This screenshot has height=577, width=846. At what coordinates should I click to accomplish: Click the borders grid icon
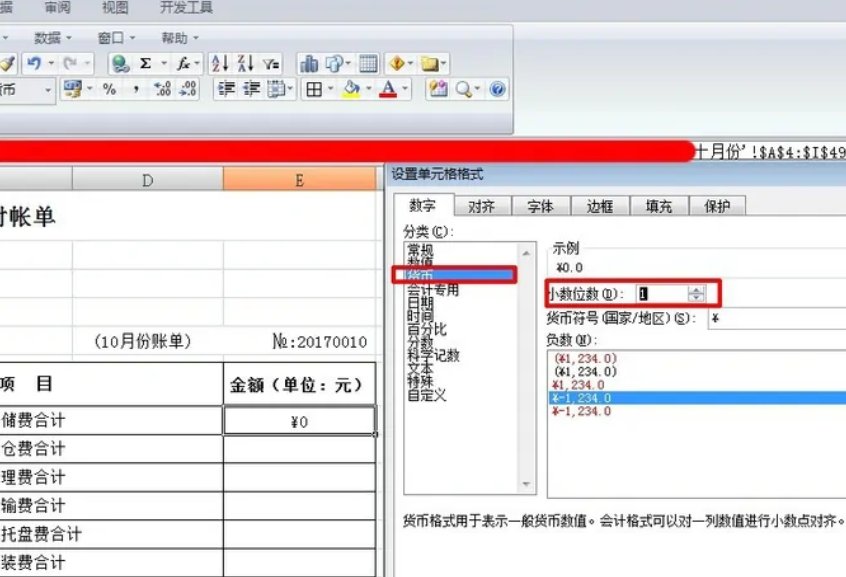(314, 90)
